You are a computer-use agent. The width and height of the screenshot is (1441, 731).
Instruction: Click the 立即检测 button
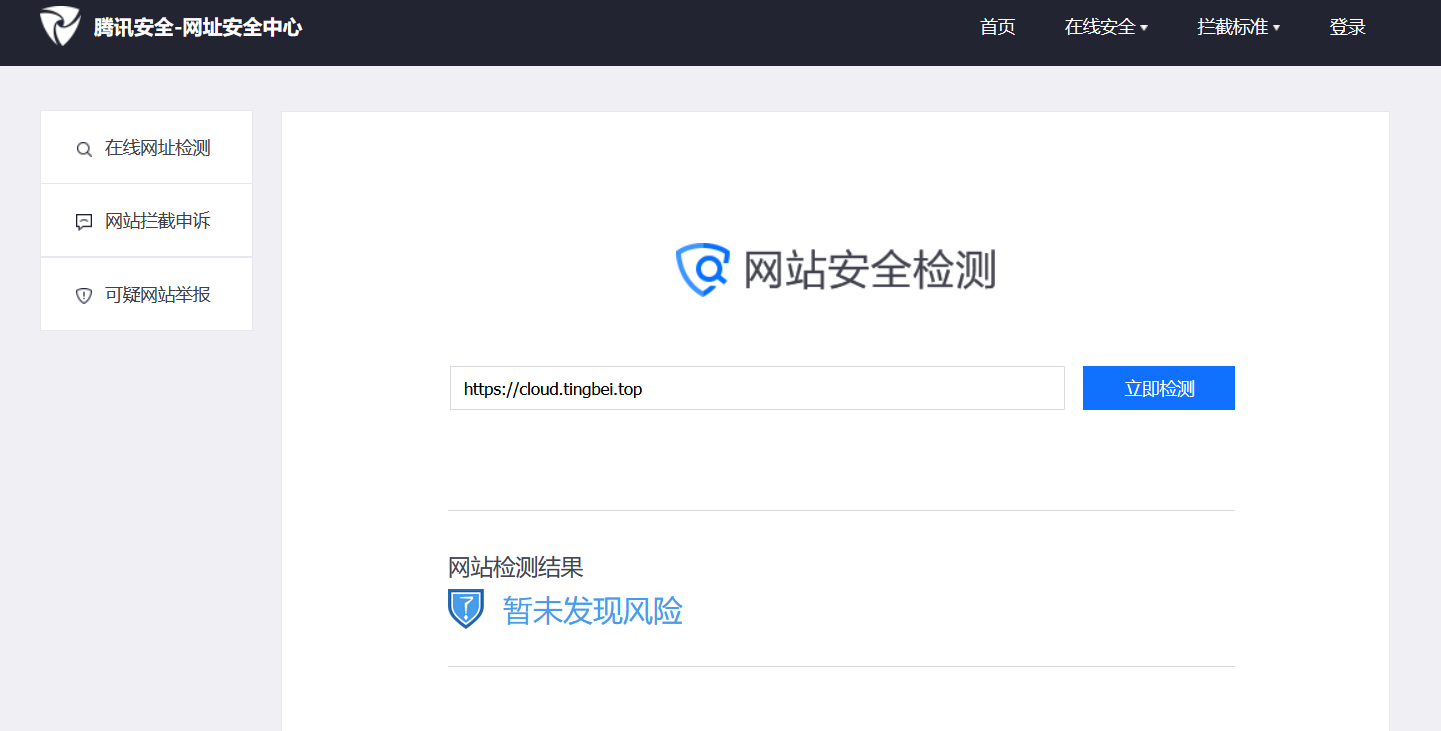[1158, 388]
